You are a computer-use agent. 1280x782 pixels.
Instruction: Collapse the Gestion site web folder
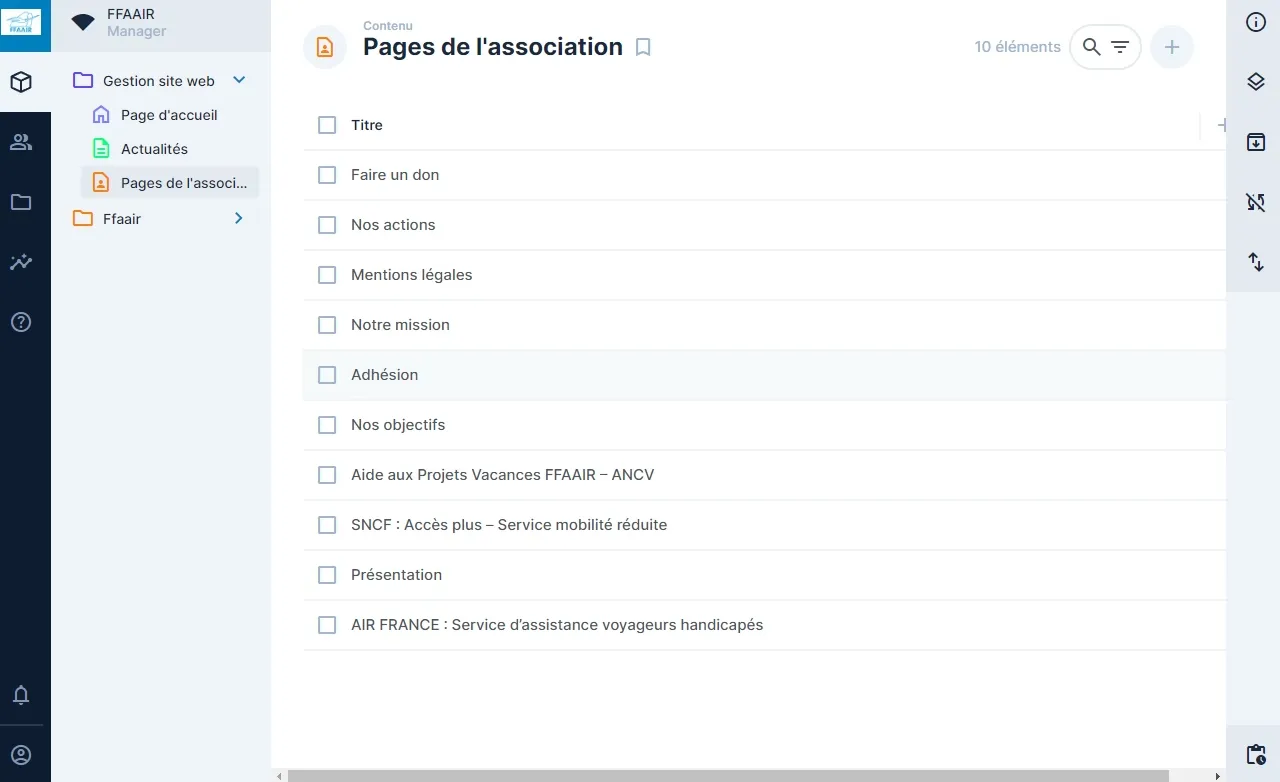238,81
